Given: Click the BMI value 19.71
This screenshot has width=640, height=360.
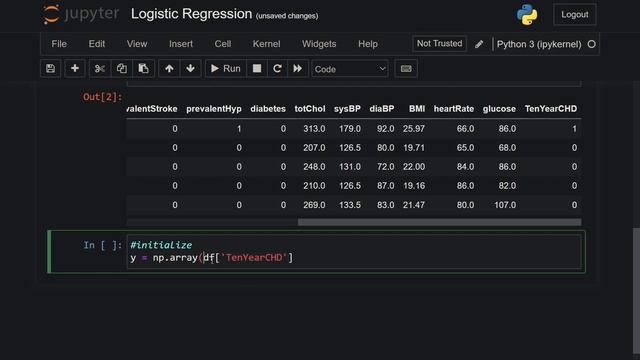Looking at the screenshot, I should pyautogui.click(x=414, y=148).
